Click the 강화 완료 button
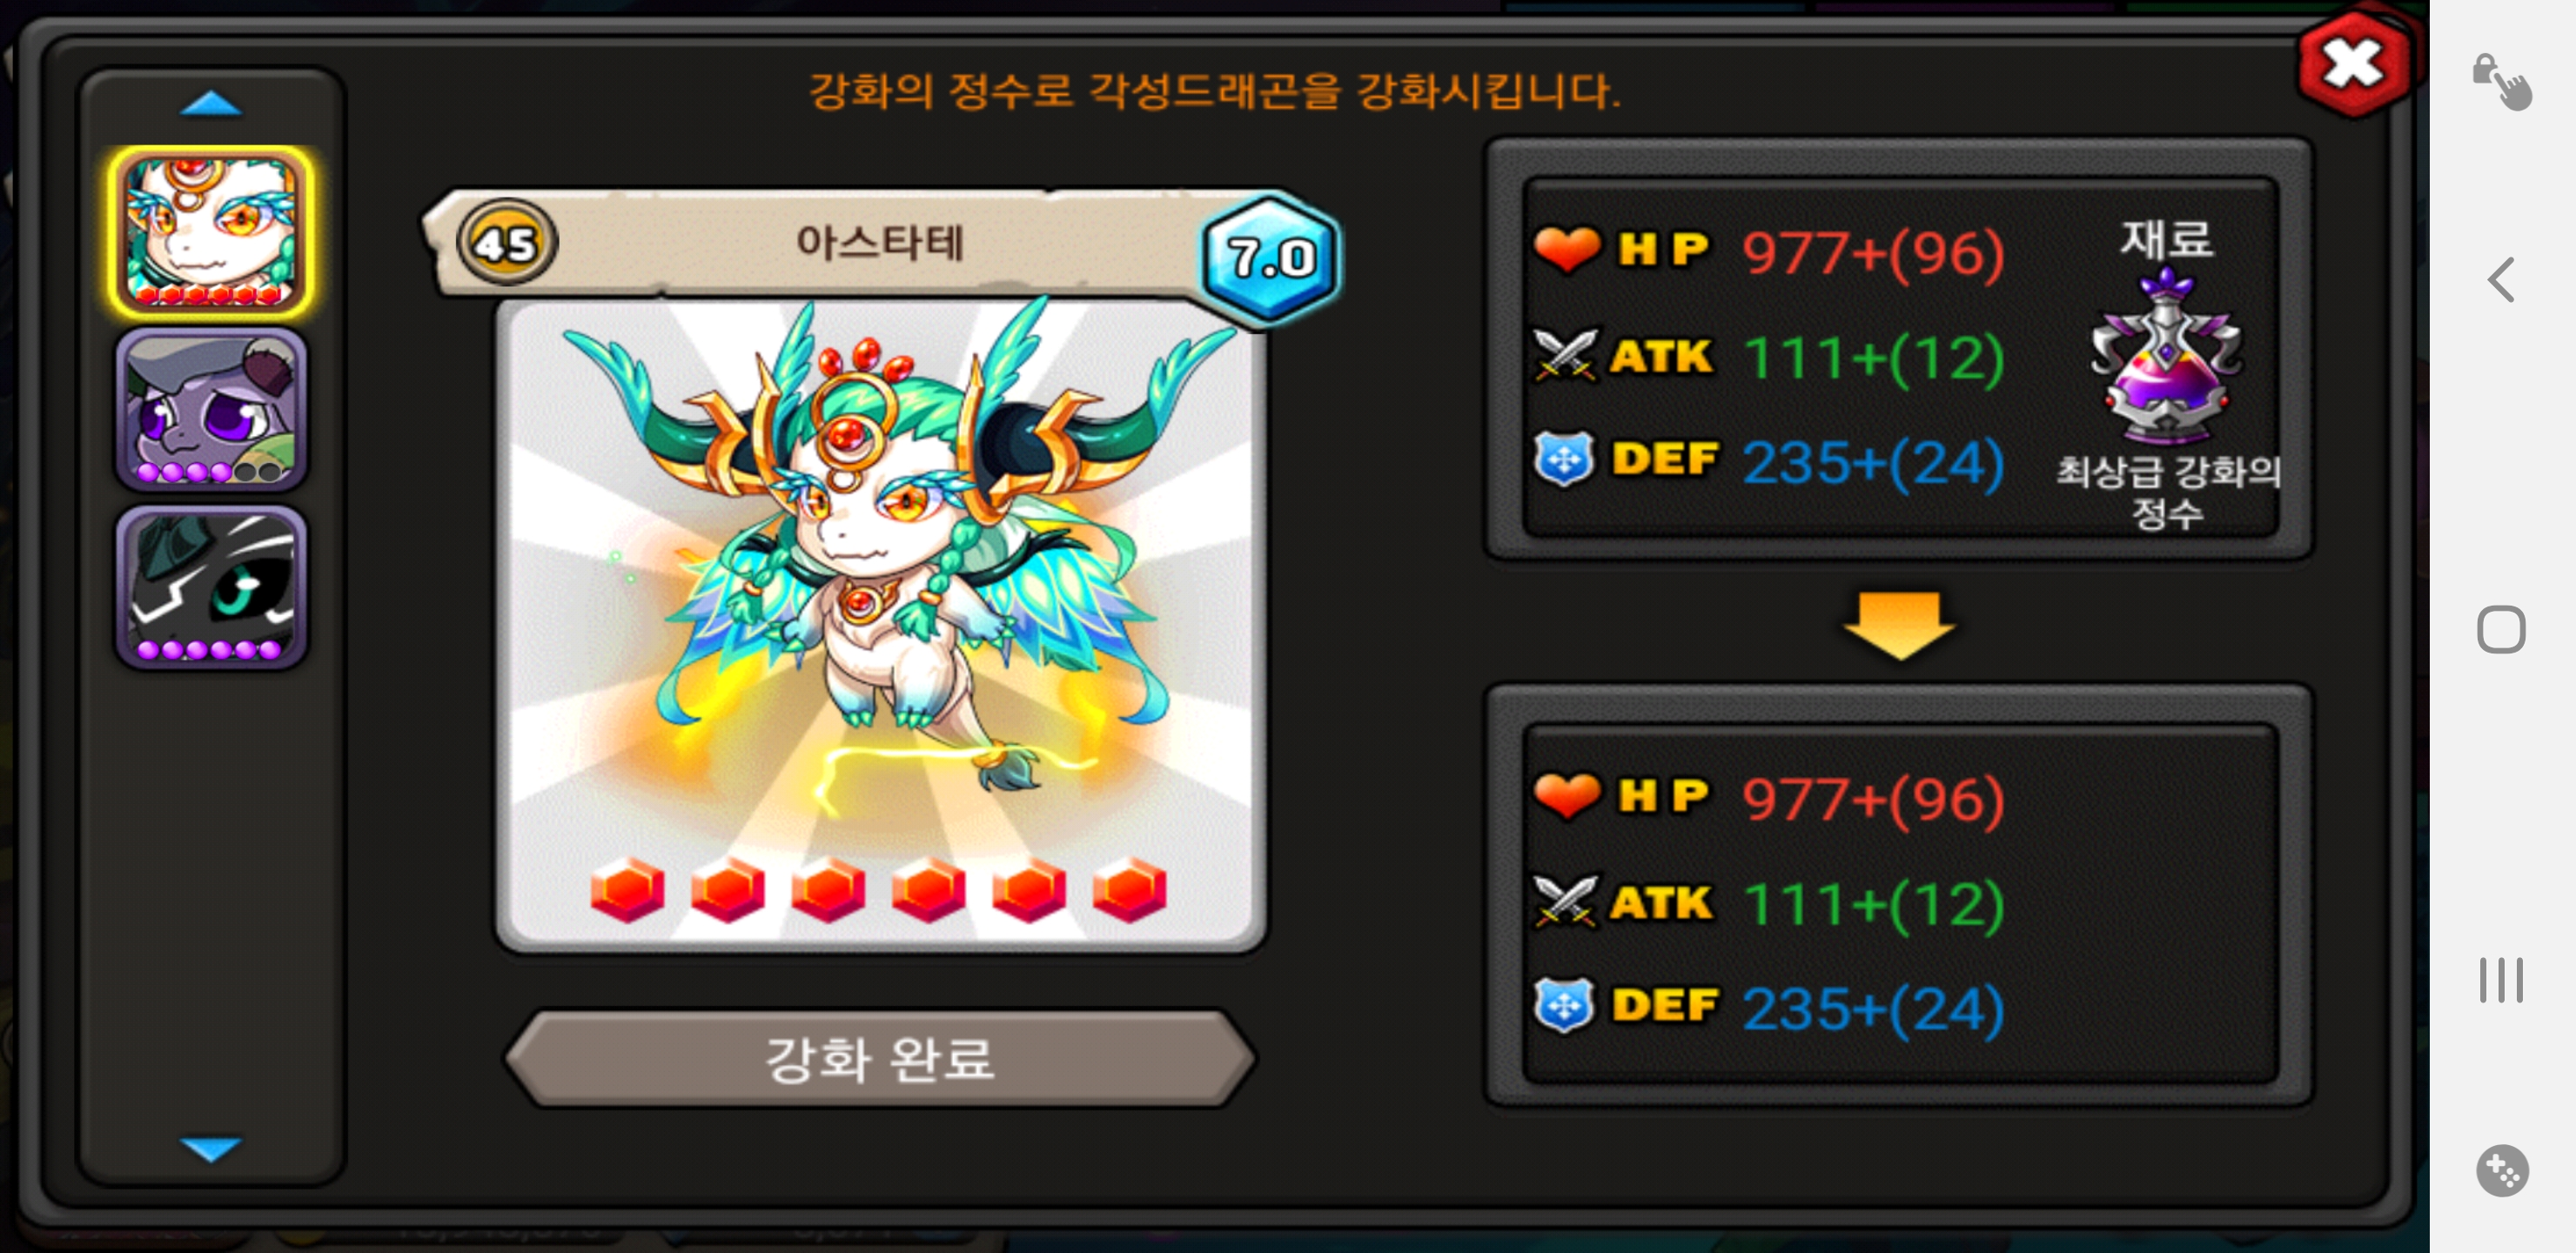The image size is (2576, 1253). [x=879, y=1058]
